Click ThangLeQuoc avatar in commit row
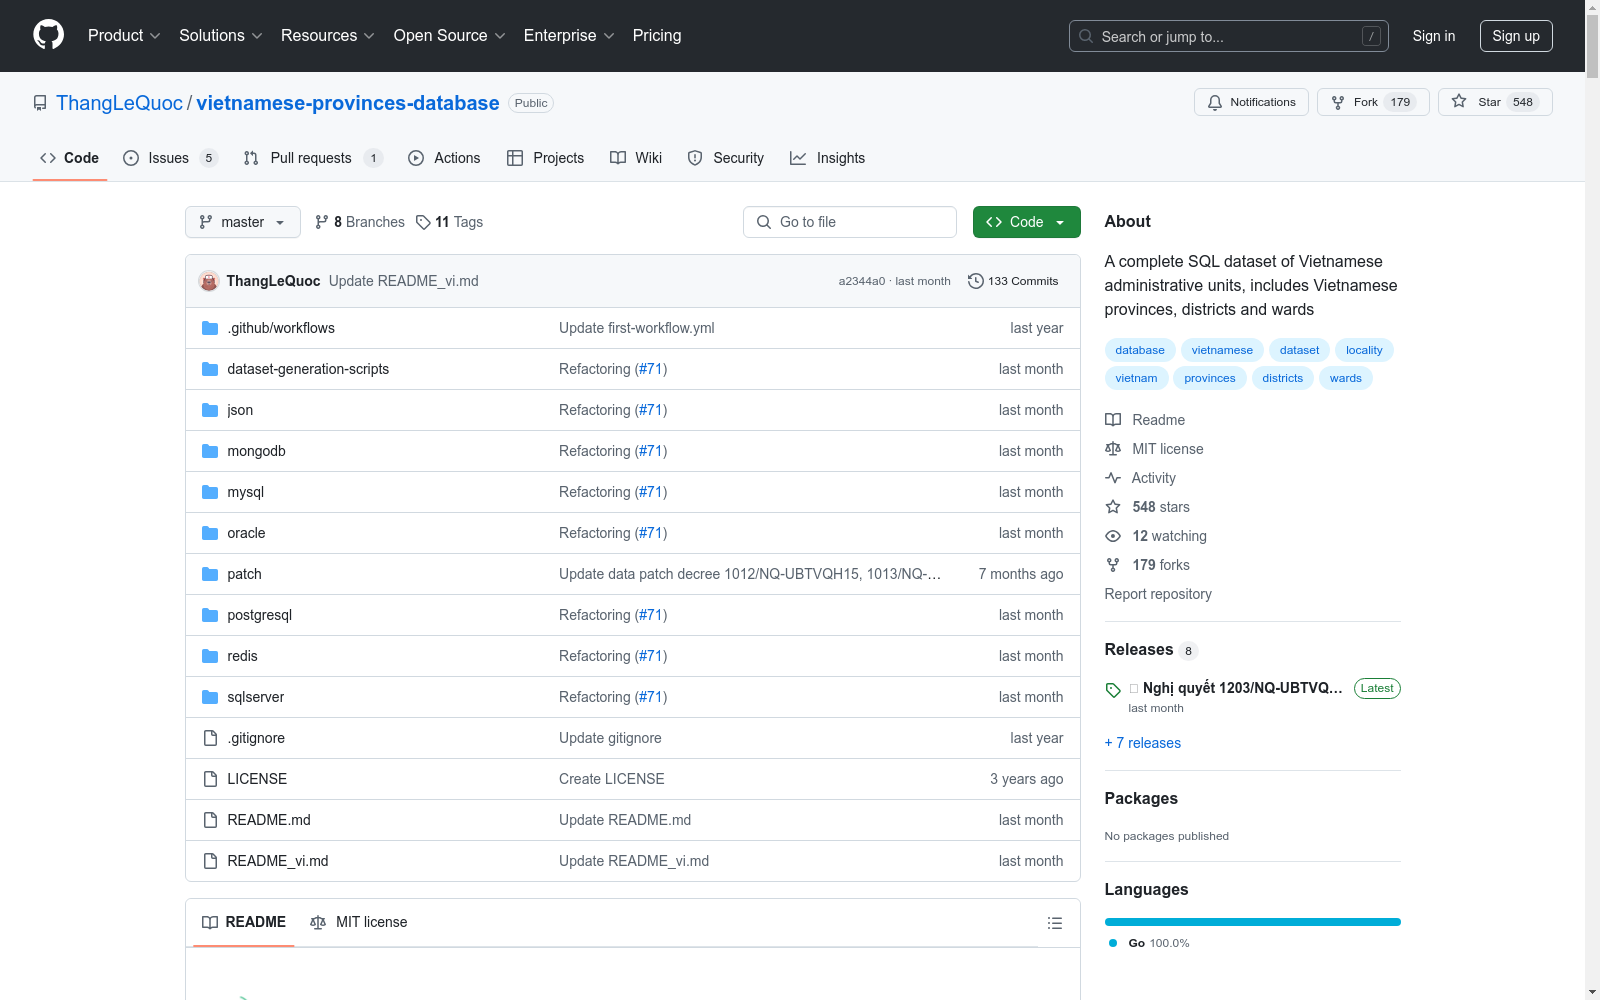The image size is (1600, 1000). tap(209, 281)
